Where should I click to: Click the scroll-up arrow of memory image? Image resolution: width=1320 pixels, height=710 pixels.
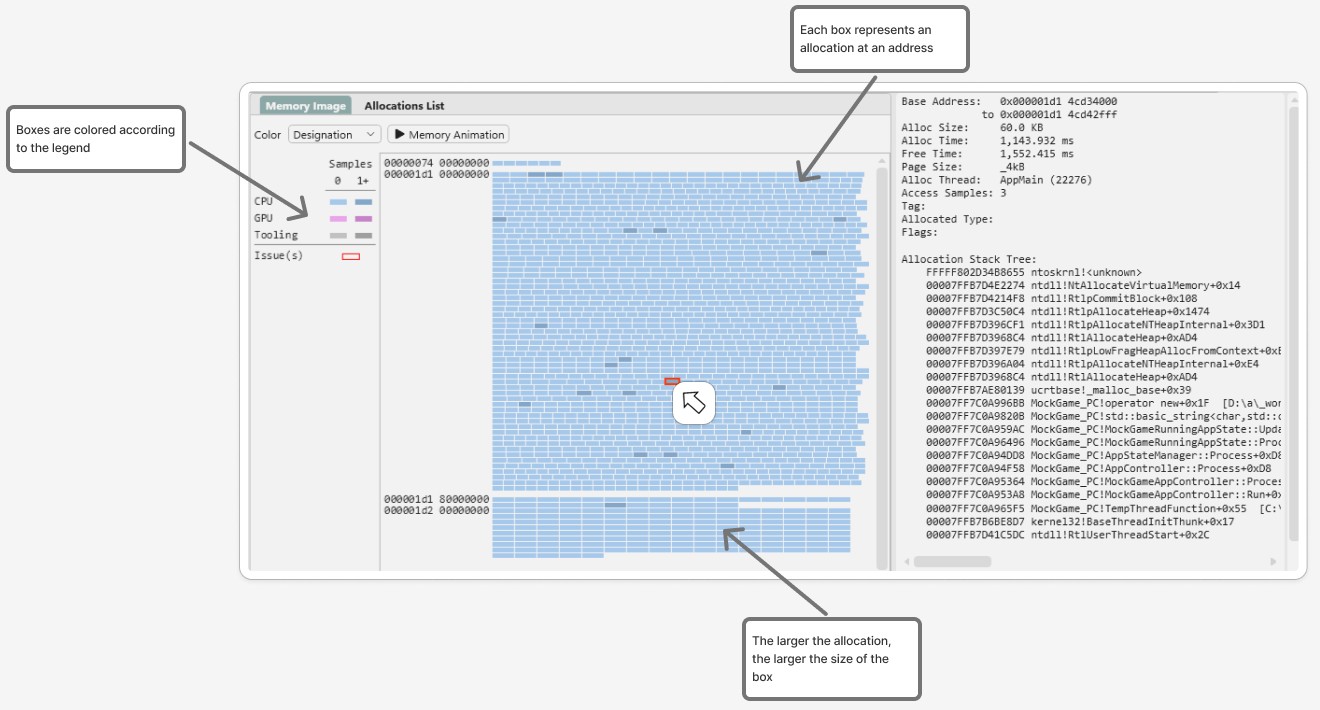pyautogui.click(x=881, y=161)
